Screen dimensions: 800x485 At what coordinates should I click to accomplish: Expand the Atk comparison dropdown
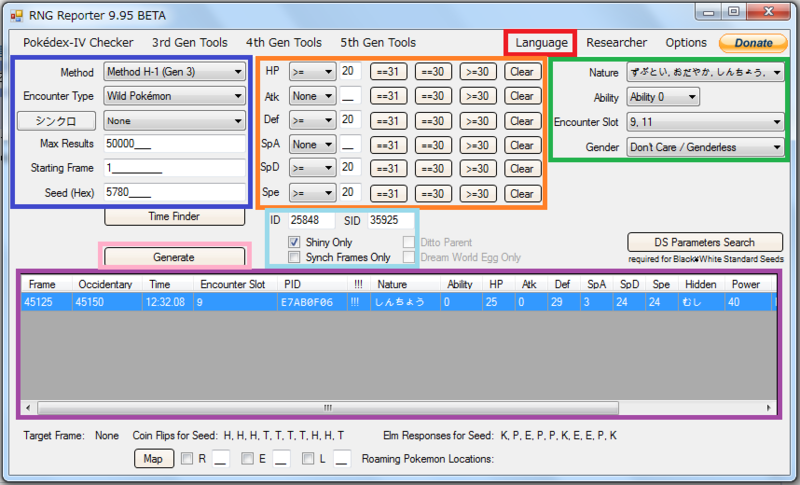[312, 96]
